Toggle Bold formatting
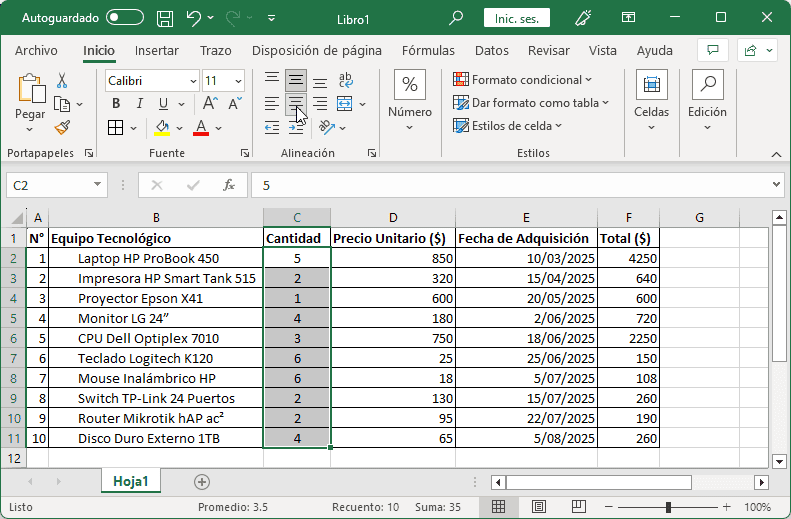Viewport: 791px width, 519px height. click(116, 104)
